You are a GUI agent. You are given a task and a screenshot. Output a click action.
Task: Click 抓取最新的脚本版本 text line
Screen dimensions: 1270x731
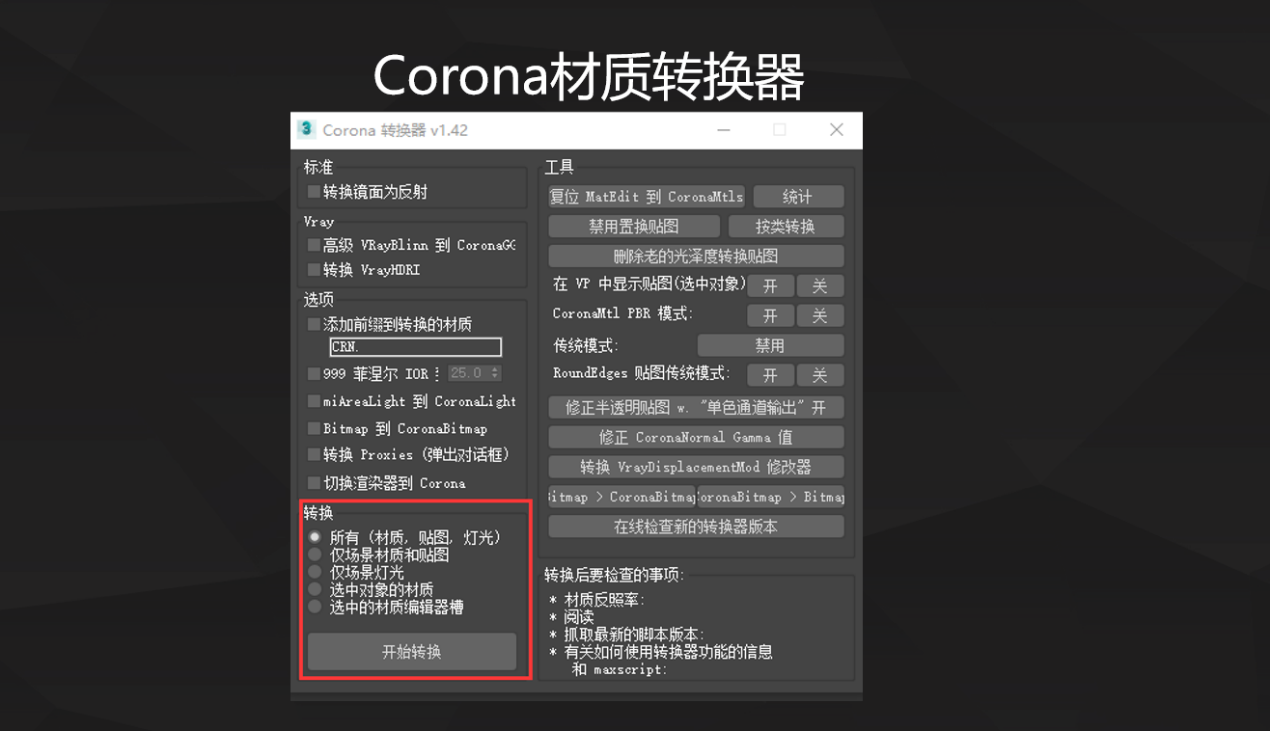(x=634, y=635)
